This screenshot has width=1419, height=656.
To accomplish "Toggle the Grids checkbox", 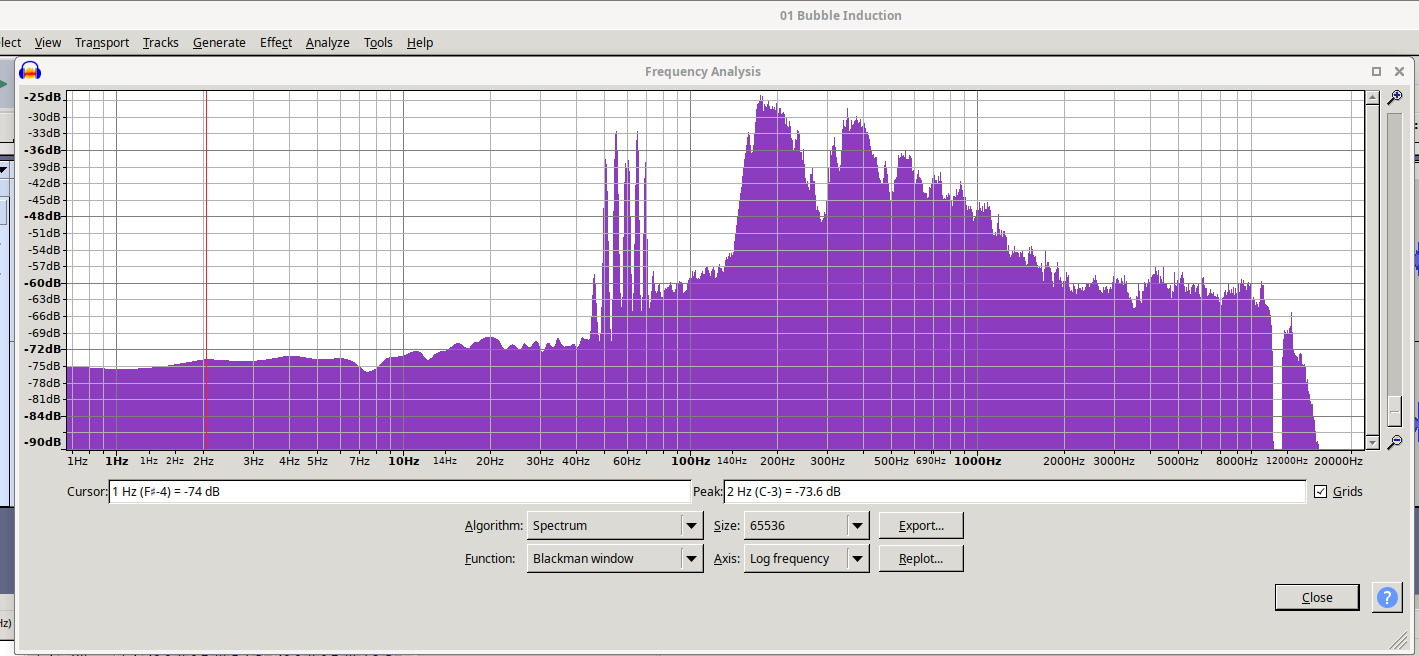I will pos(1321,492).
